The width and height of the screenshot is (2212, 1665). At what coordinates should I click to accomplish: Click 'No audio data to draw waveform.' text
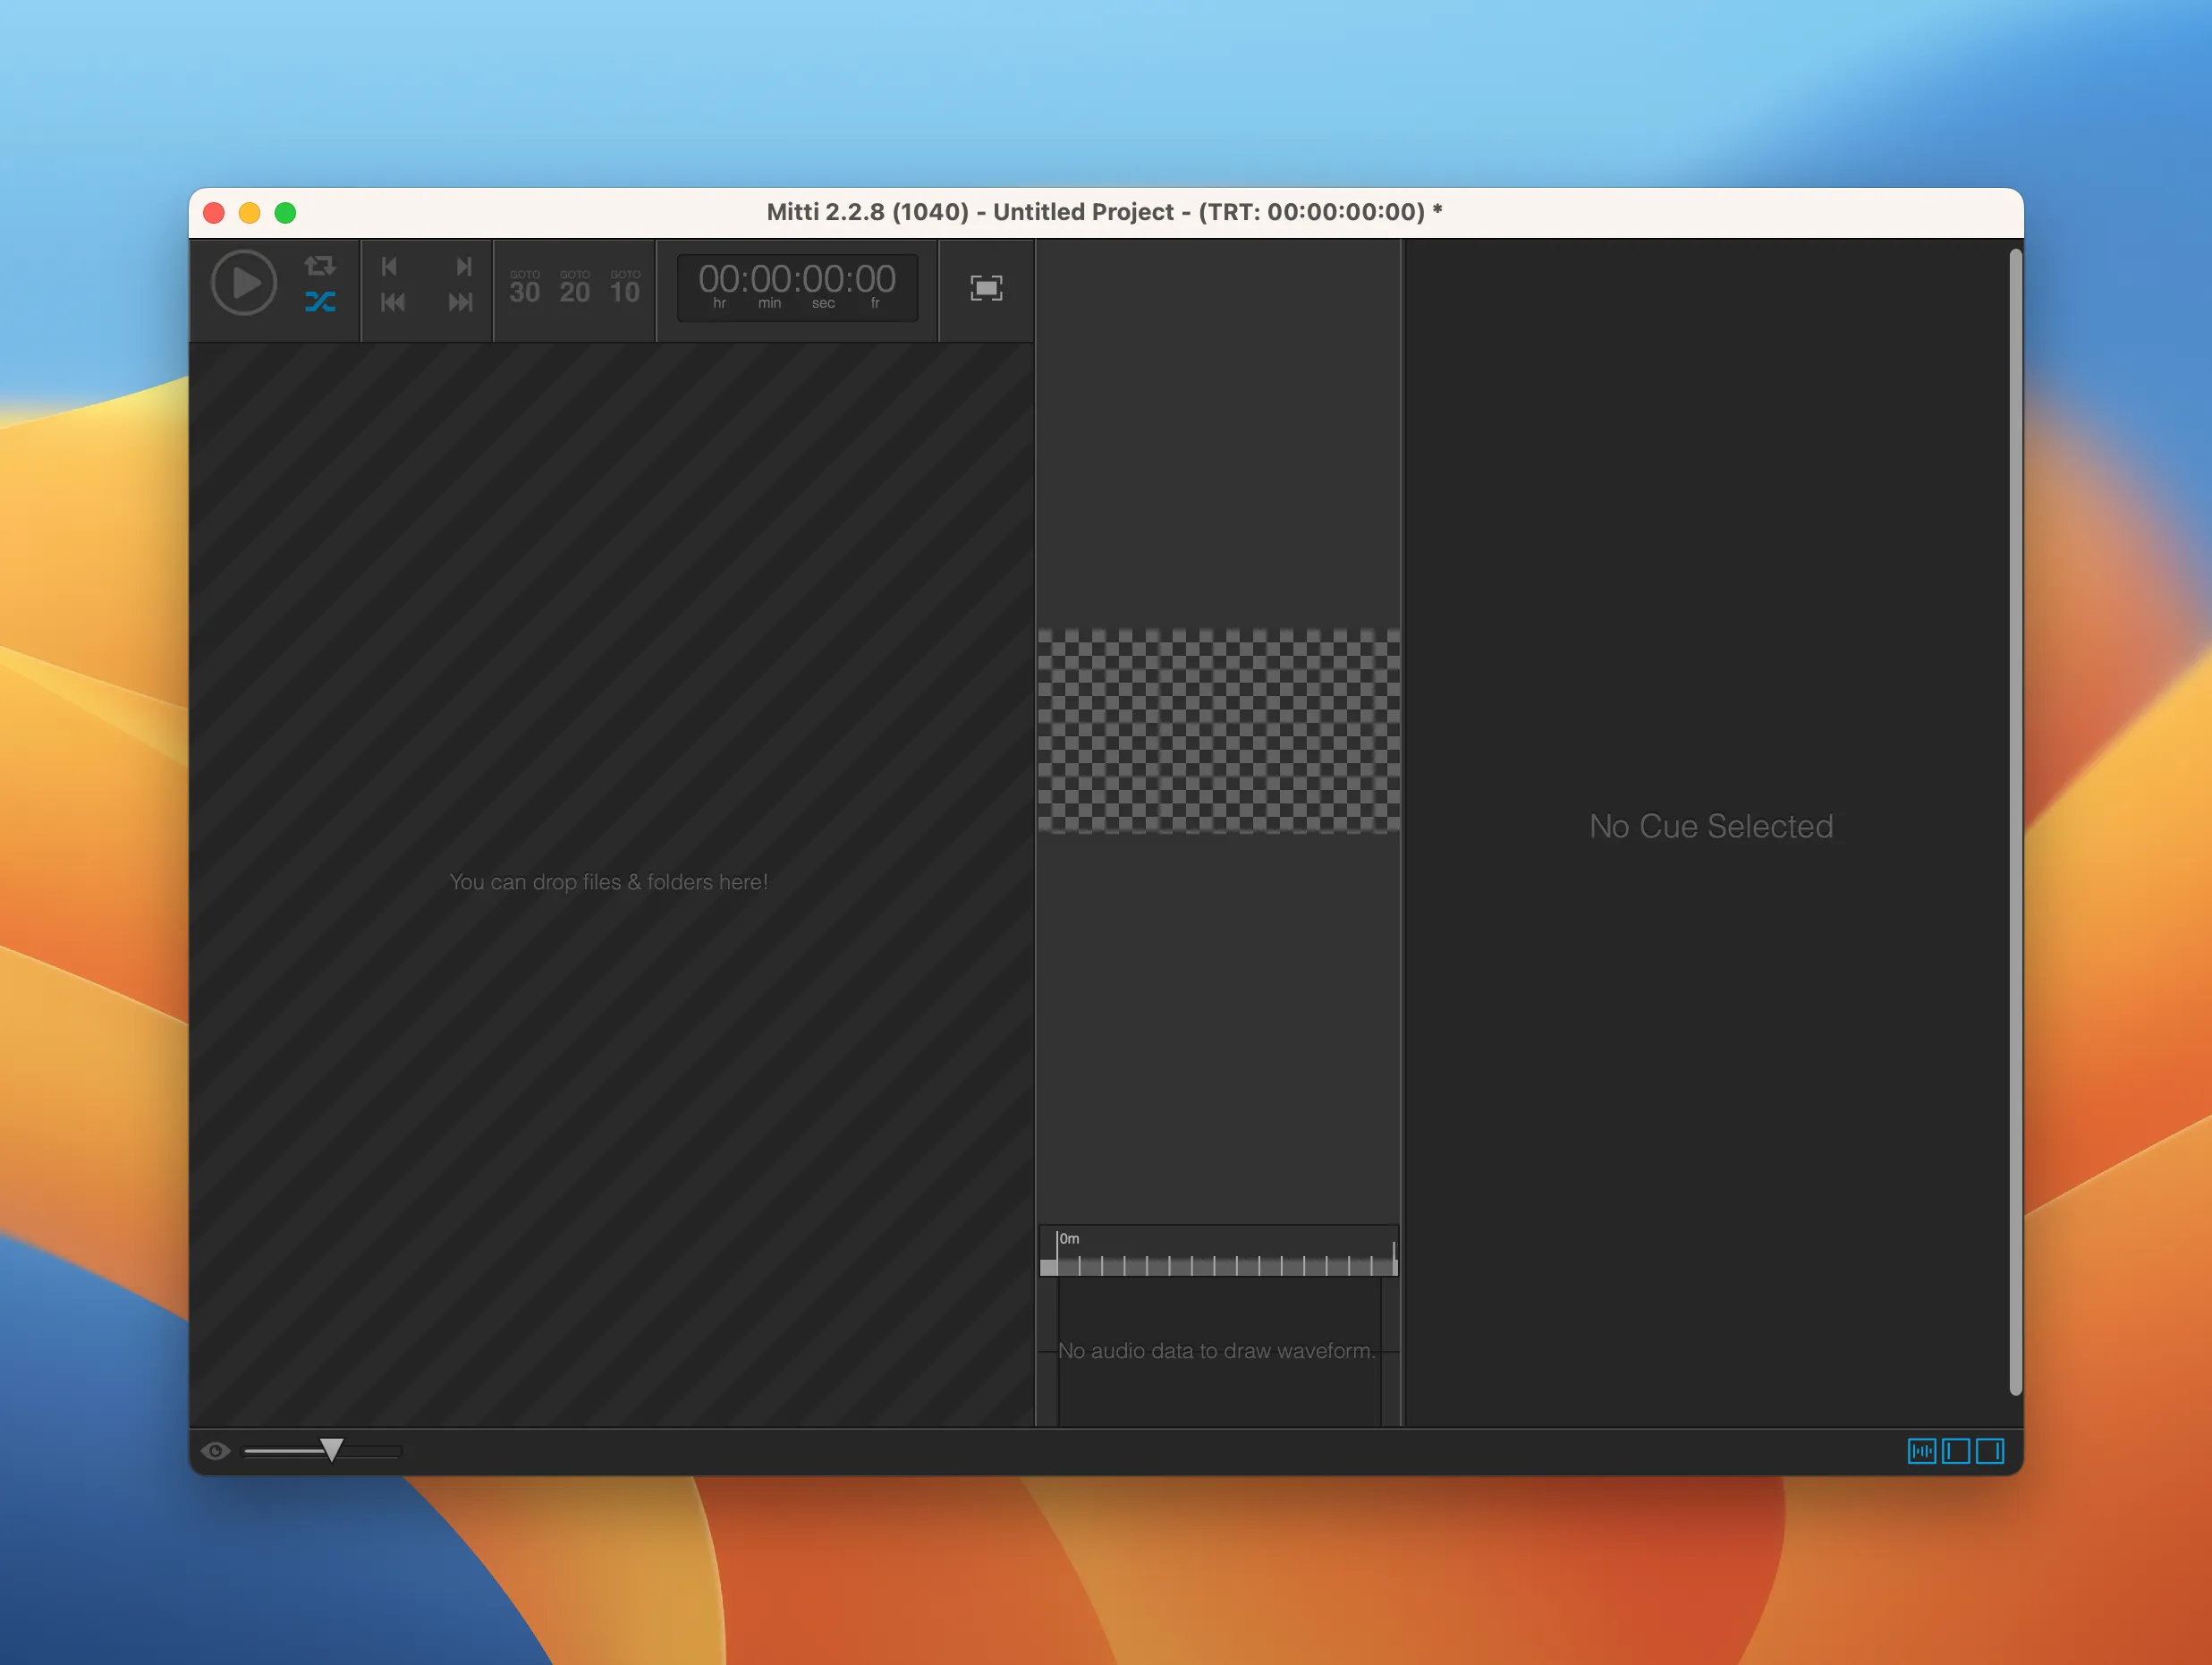click(1216, 1351)
